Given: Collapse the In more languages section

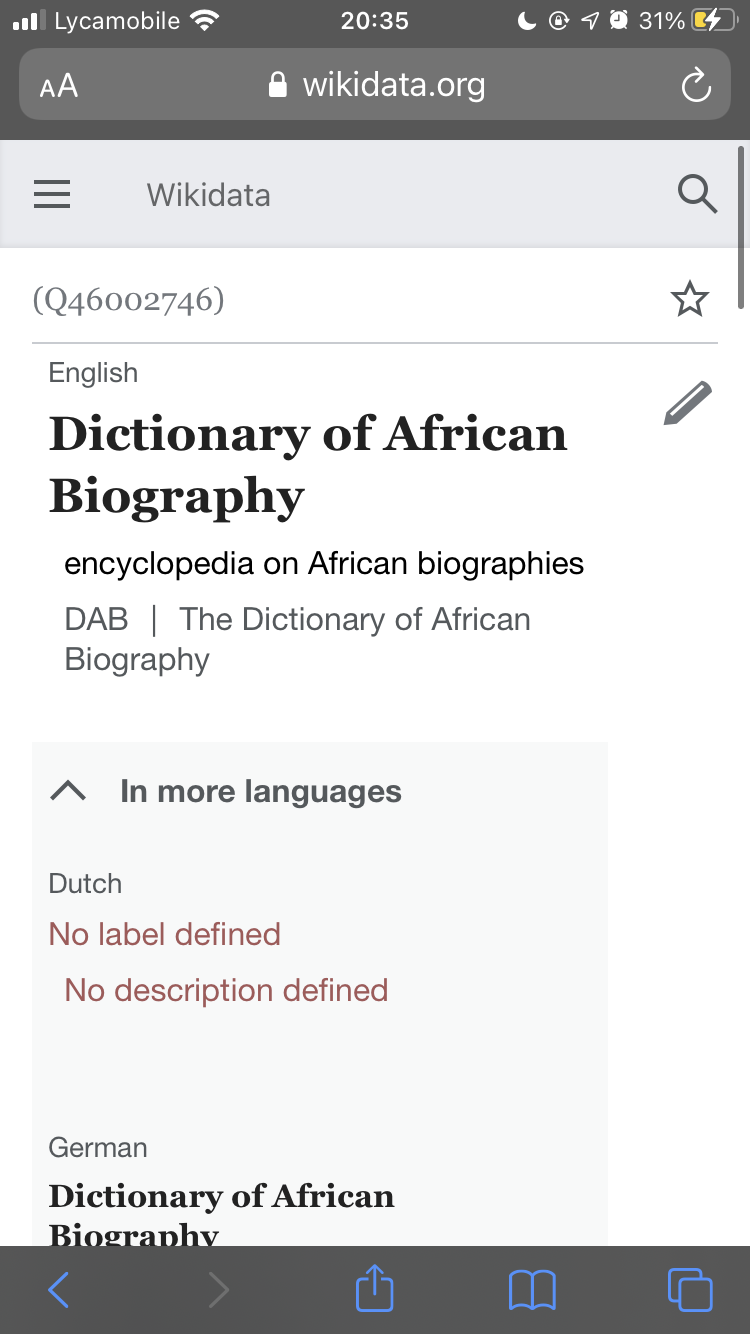Looking at the screenshot, I should [x=68, y=791].
